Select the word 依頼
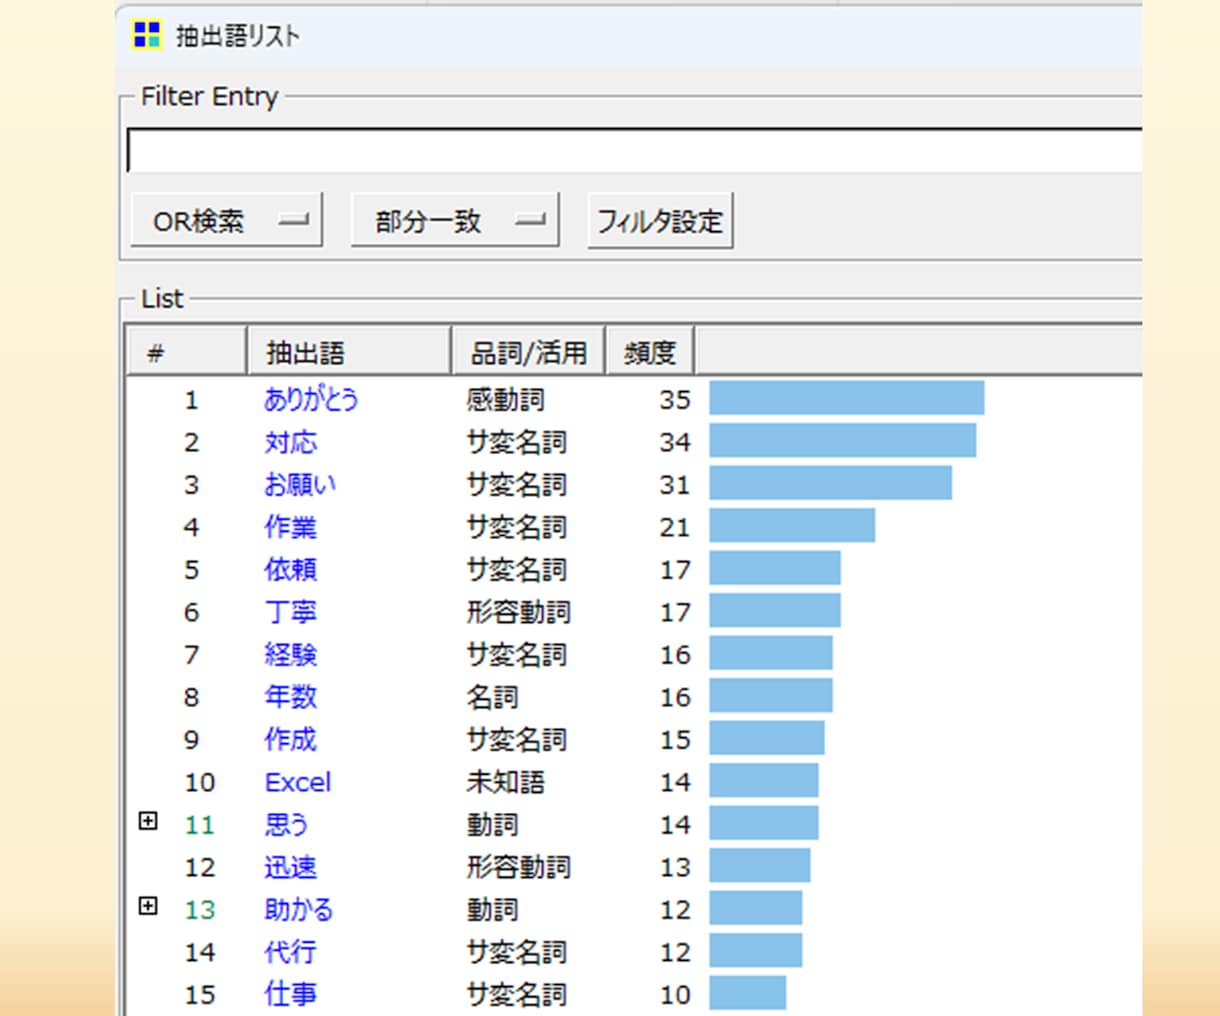This screenshot has height=1016, width=1220. [x=290, y=569]
